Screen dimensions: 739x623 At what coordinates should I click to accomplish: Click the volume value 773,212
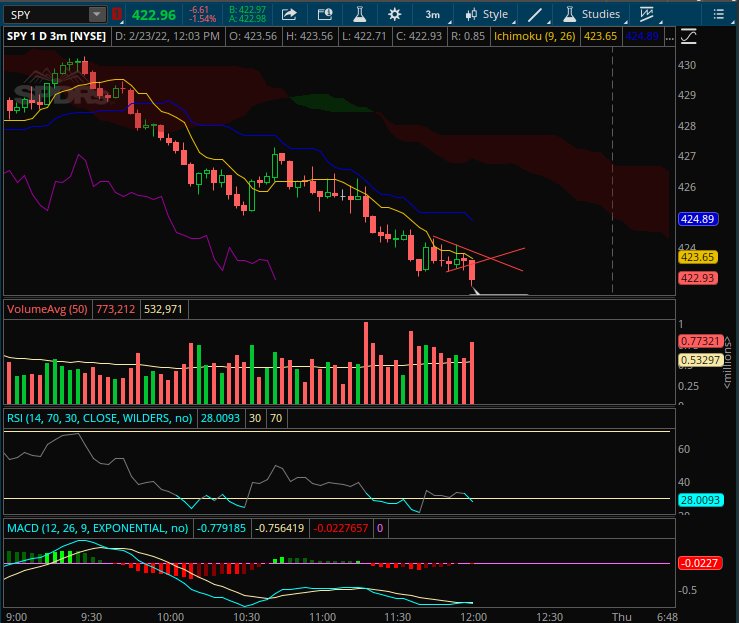point(115,310)
